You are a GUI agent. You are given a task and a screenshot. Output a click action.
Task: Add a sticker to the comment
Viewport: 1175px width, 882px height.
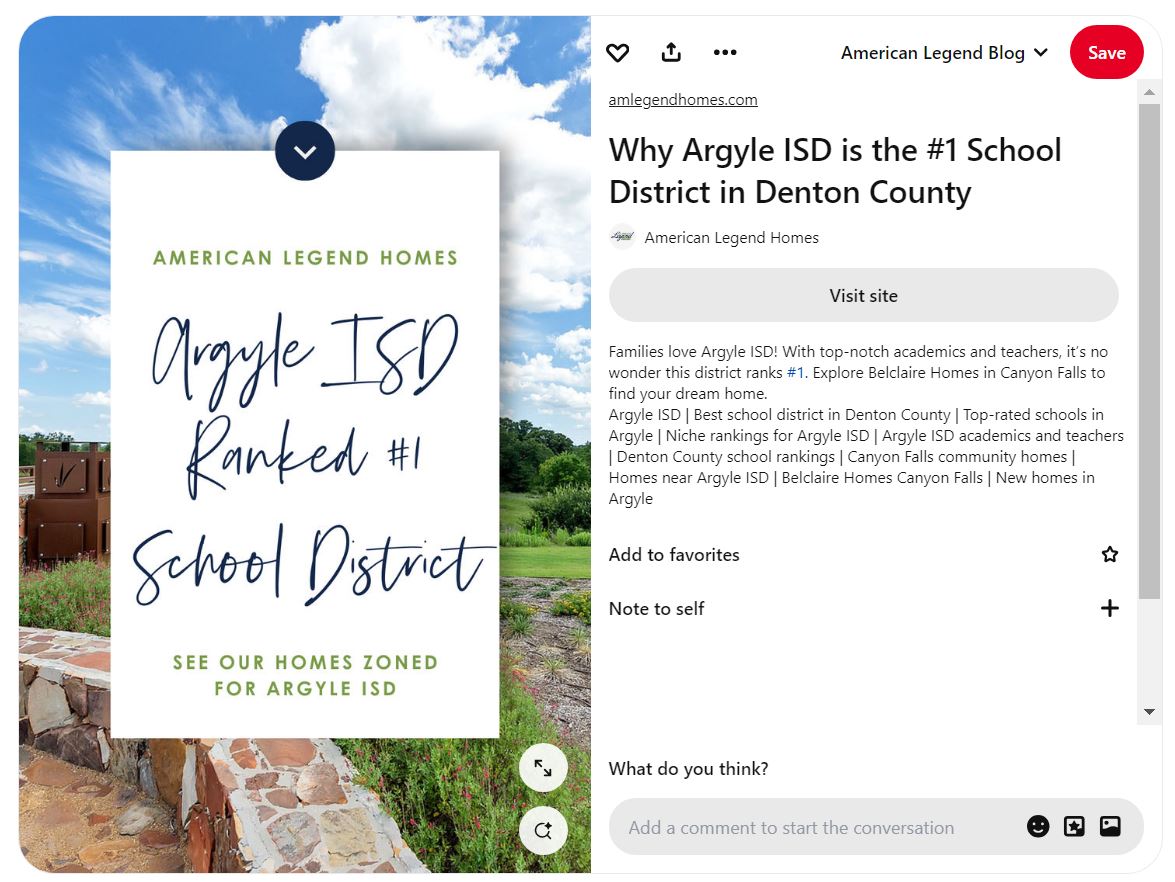click(x=1074, y=827)
